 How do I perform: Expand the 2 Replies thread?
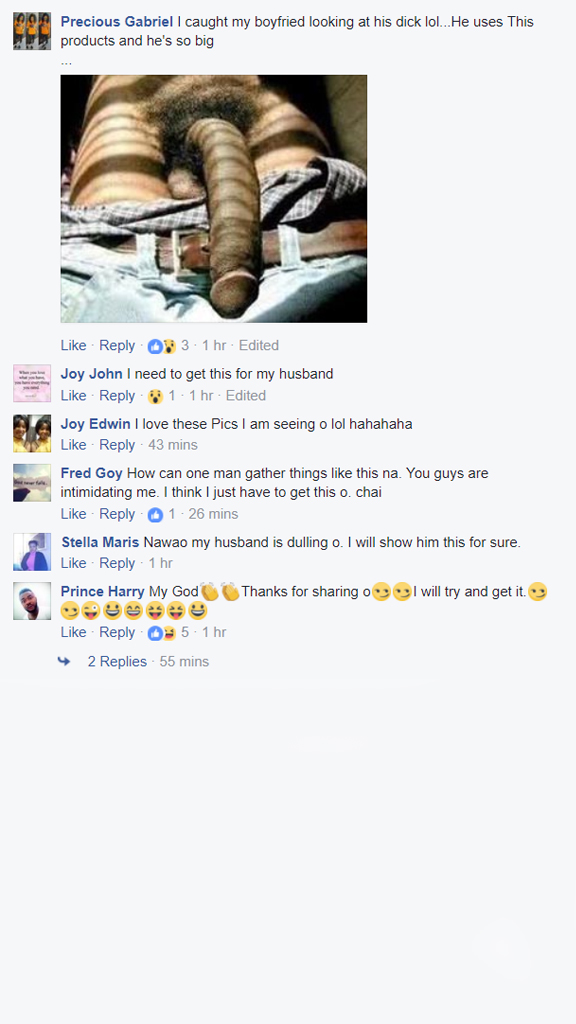click(x=118, y=662)
